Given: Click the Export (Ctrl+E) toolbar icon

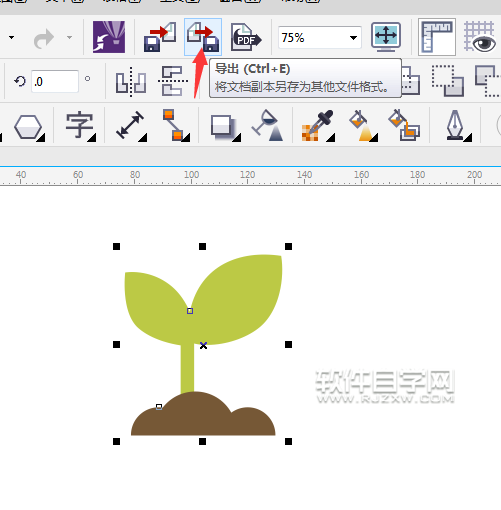Looking at the screenshot, I should point(203,37).
